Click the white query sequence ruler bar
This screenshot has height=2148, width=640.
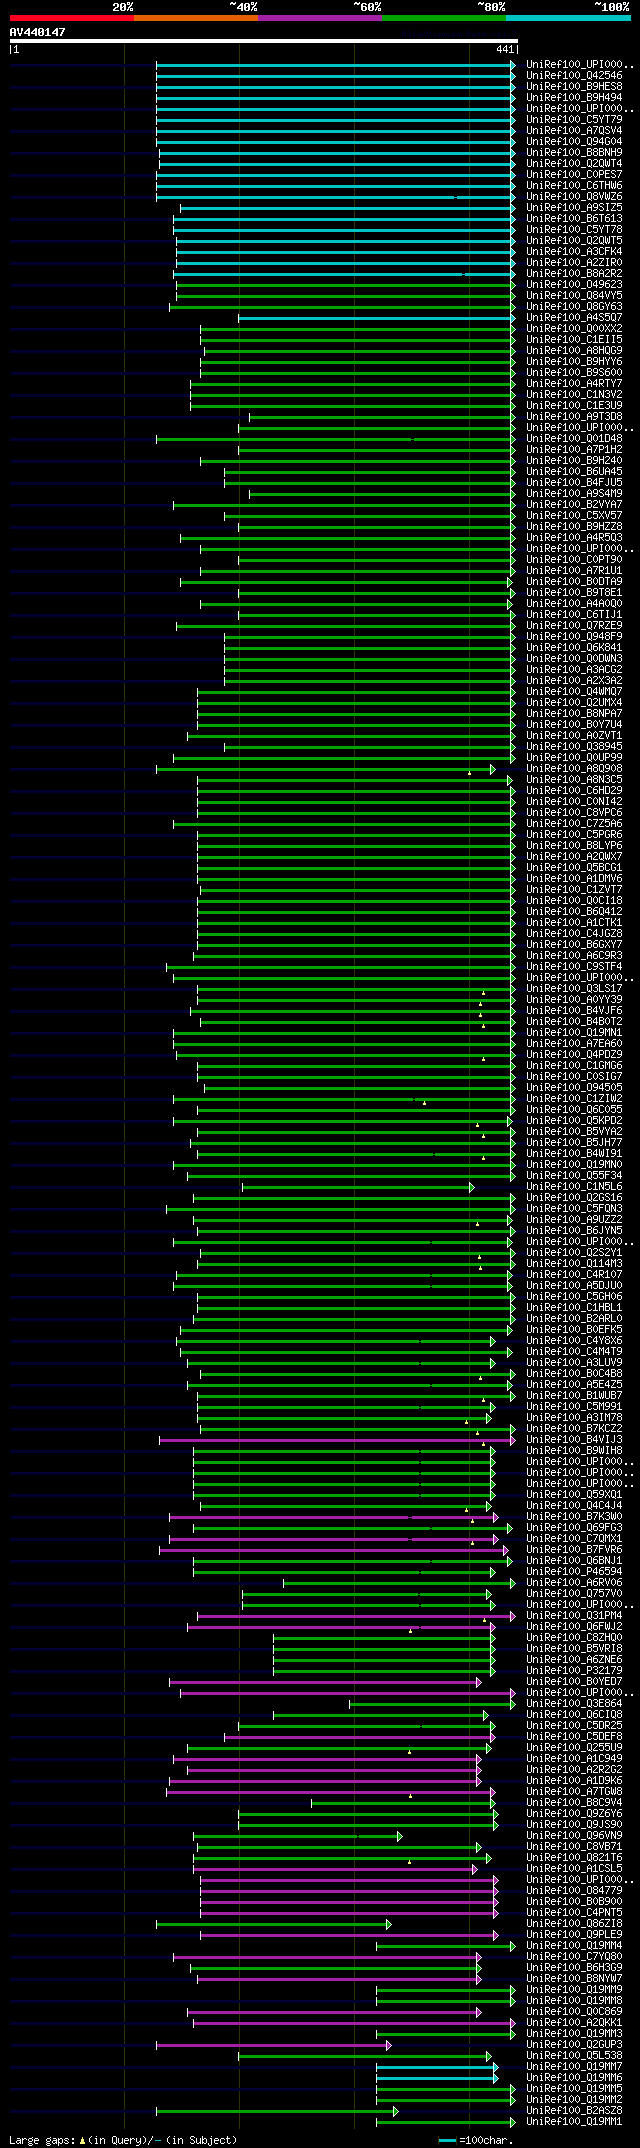[x=263, y=41]
